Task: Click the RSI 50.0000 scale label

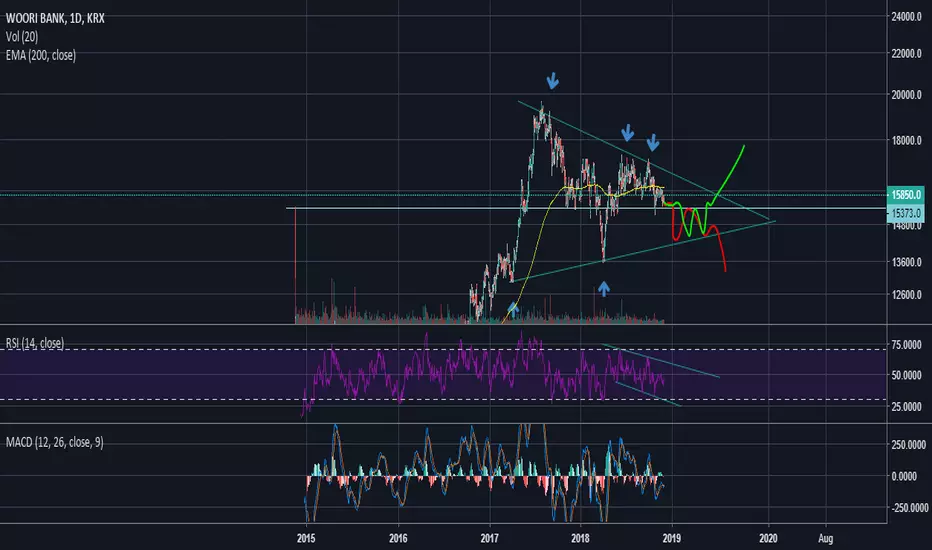Action: pyautogui.click(x=906, y=375)
